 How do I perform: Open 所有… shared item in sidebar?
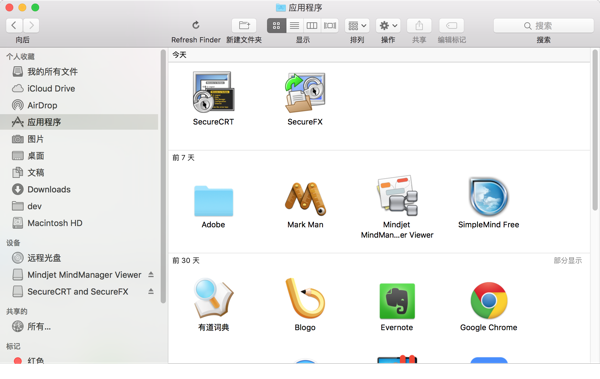(79, 327)
